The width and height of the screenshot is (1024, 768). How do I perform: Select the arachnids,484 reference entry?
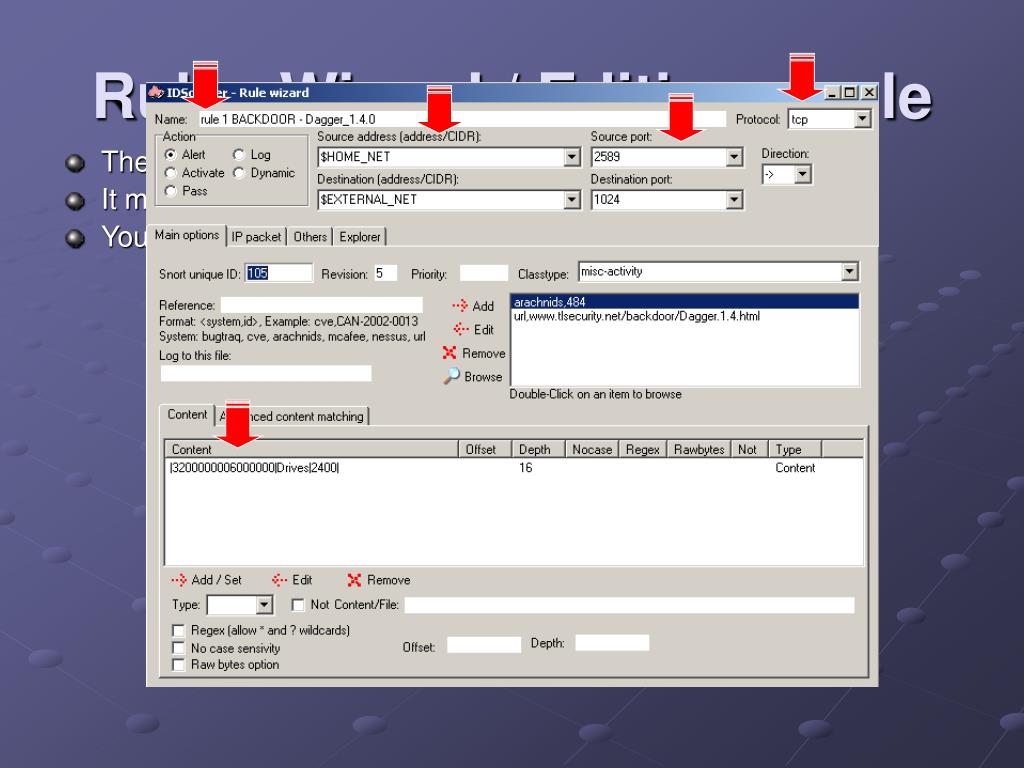[684, 302]
